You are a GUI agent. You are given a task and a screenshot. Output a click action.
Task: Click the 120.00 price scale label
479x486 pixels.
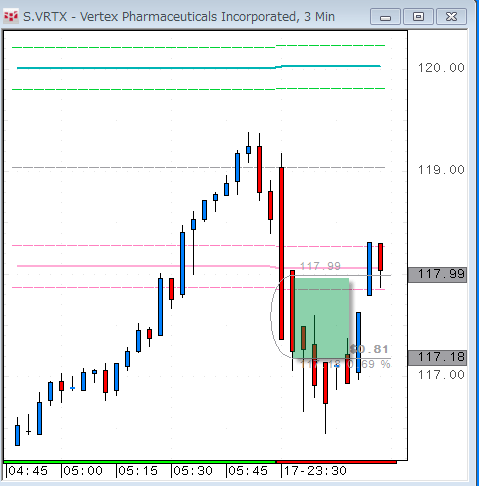click(x=441, y=68)
